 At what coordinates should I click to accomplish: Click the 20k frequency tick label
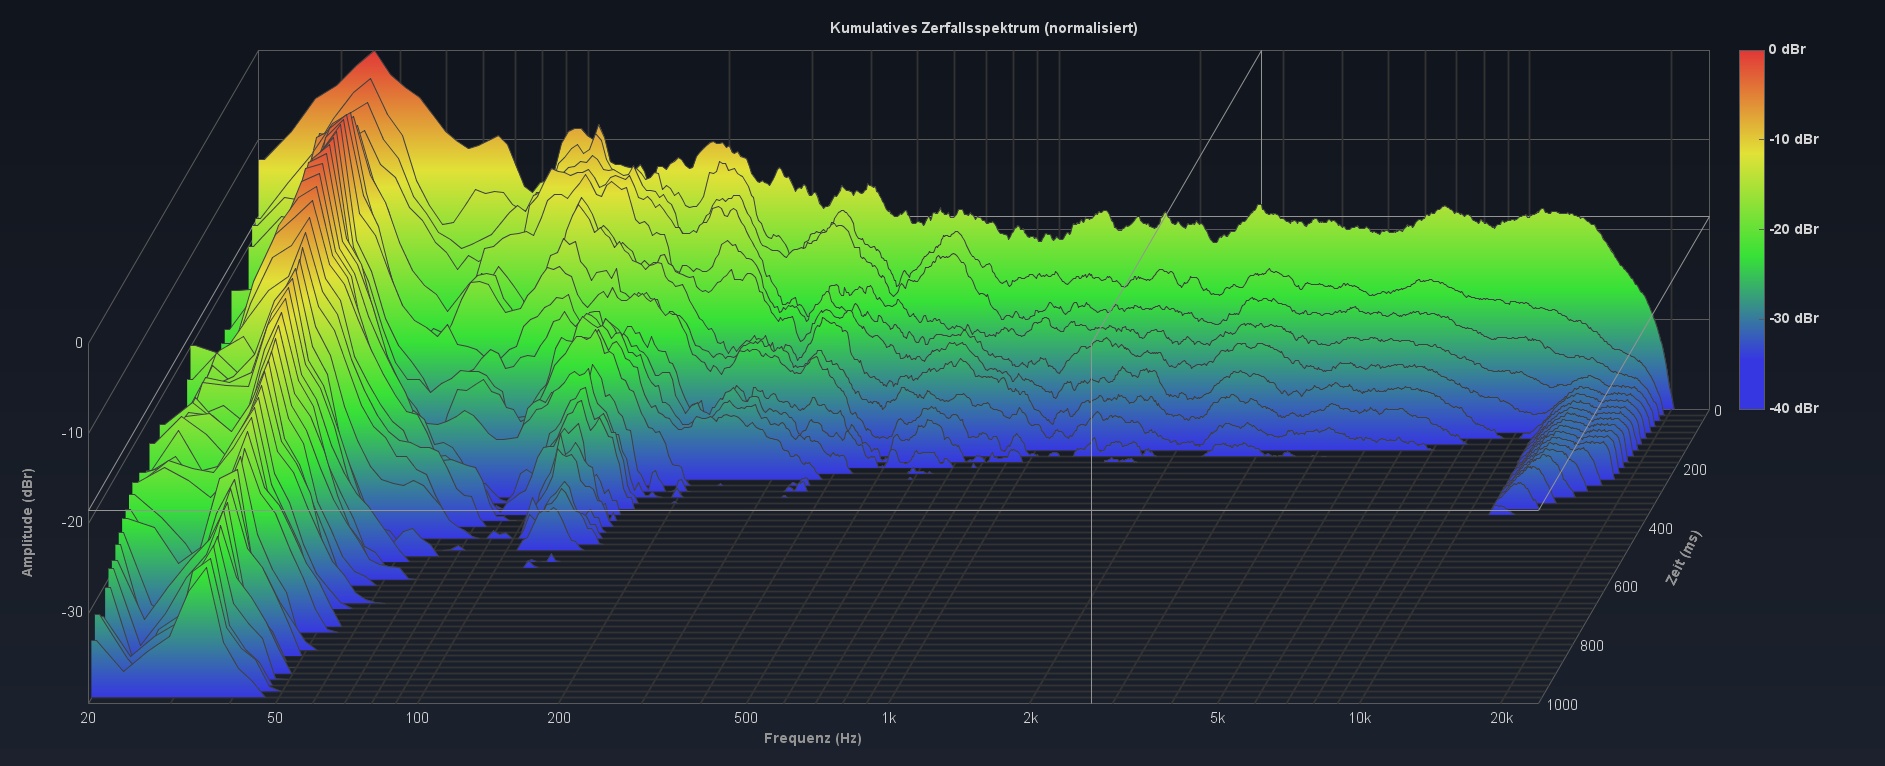click(x=1501, y=718)
